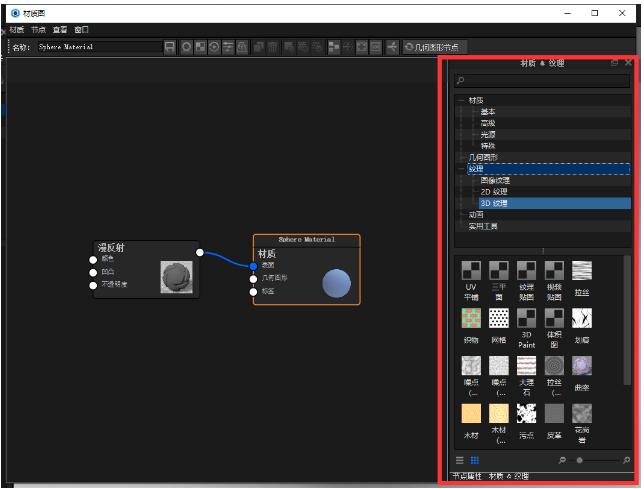
Task: Collapse the 纹理 tree category
Action: coord(462,169)
